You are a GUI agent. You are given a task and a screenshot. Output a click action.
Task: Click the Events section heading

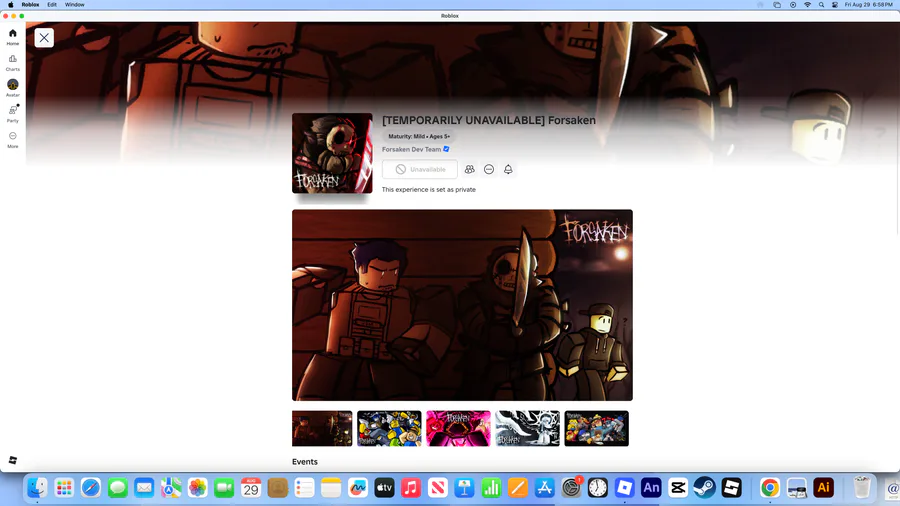point(305,462)
